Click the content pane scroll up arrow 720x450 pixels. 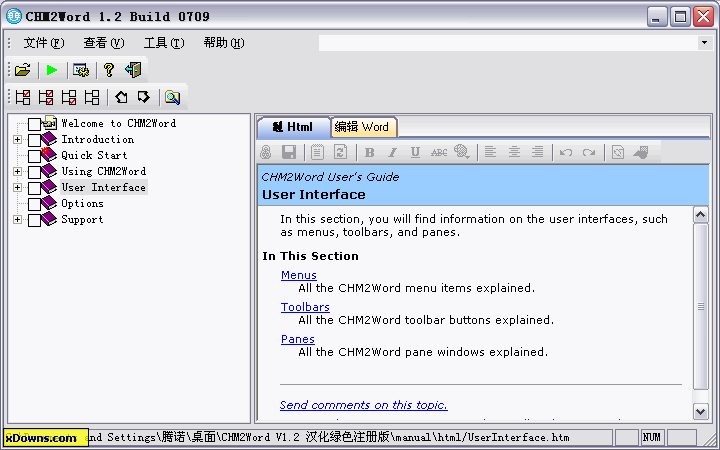pyautogui.click(x=700, y=215)
